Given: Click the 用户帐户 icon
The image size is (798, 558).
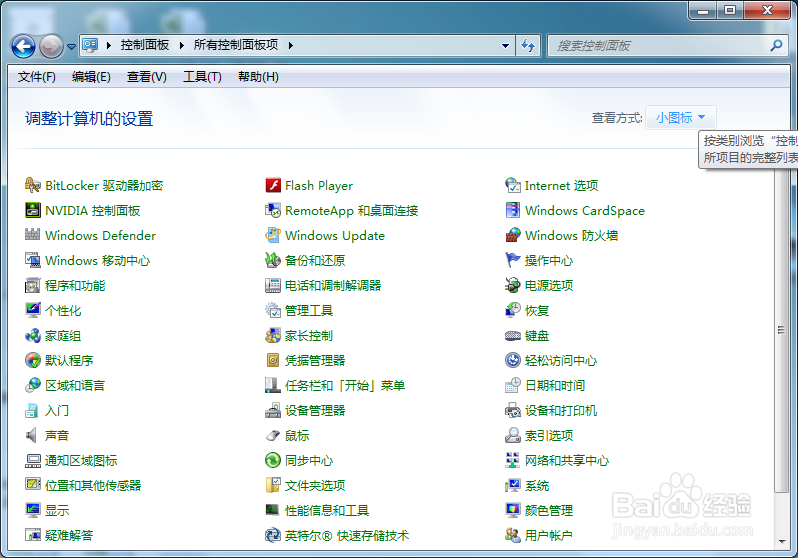Looking at the screenshot, I should tap(512, 535).
